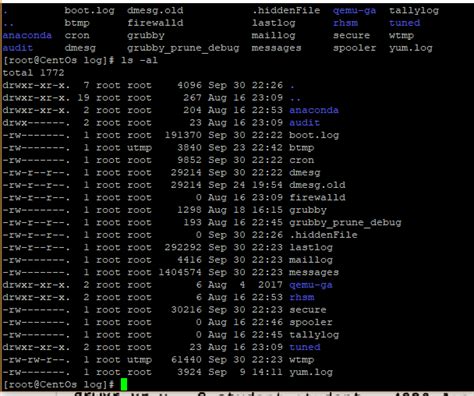Click 'maillog' in the long listing
474x396 pixels.
[x=311, y=260]
